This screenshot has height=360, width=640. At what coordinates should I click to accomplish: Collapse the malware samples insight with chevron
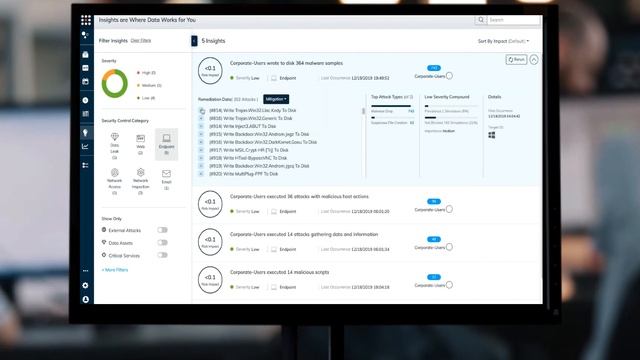click(534, 60)
